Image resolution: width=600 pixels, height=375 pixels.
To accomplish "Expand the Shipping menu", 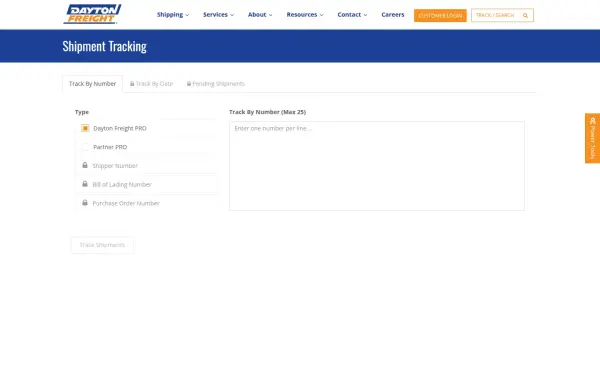I will [x=173, y=15].
